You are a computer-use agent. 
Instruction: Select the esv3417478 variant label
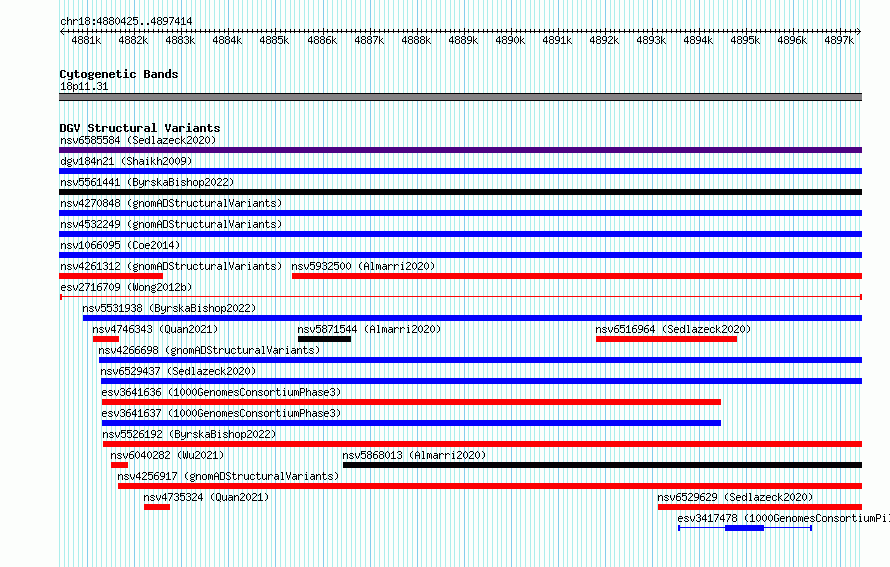783,518
